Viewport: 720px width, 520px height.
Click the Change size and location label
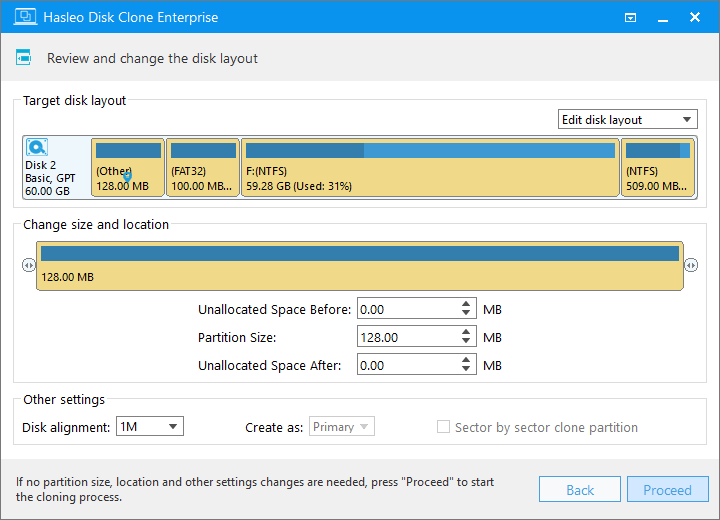pyautogui.click(x=96, y=224)
